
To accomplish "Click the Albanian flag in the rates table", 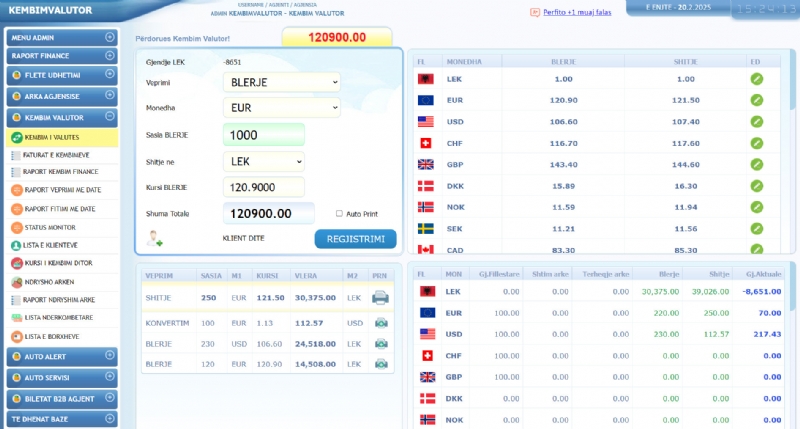I will tap(426, 79).
